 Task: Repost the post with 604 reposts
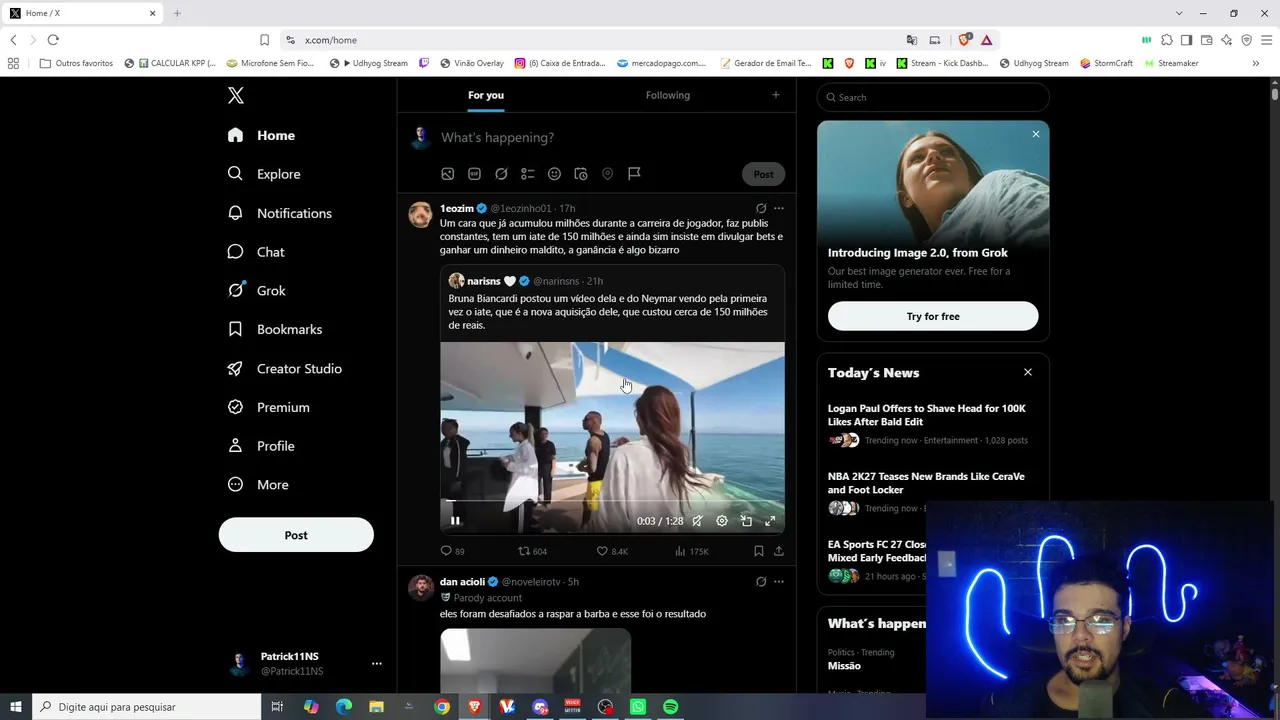tap(532, 551)
